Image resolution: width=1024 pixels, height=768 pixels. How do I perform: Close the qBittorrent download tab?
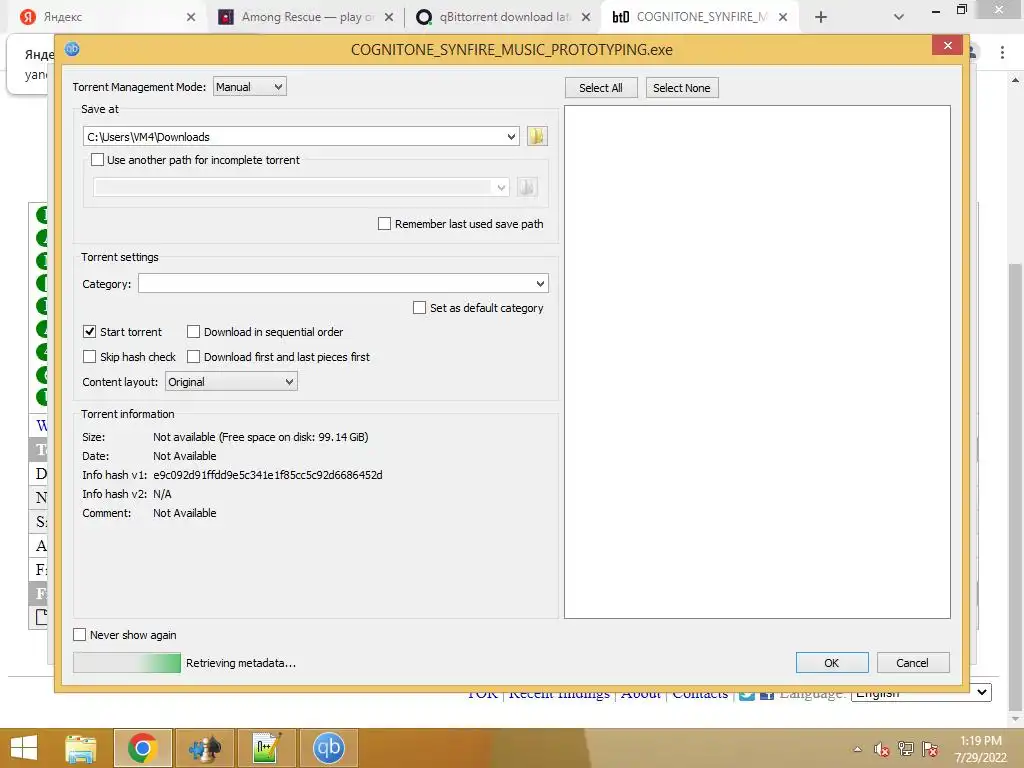(586, 17)
